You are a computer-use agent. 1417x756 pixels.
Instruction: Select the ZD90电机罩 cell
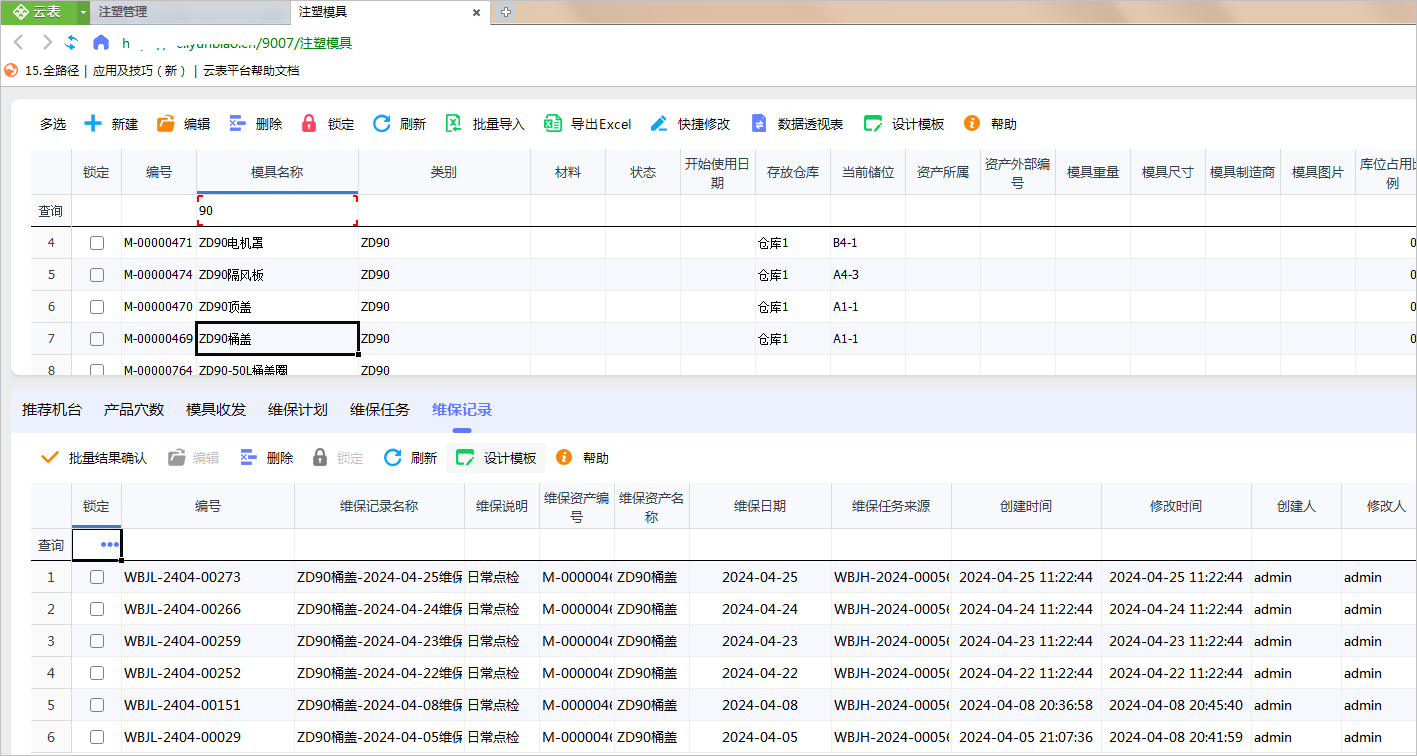pyautogui.click(x=277, y=243)
